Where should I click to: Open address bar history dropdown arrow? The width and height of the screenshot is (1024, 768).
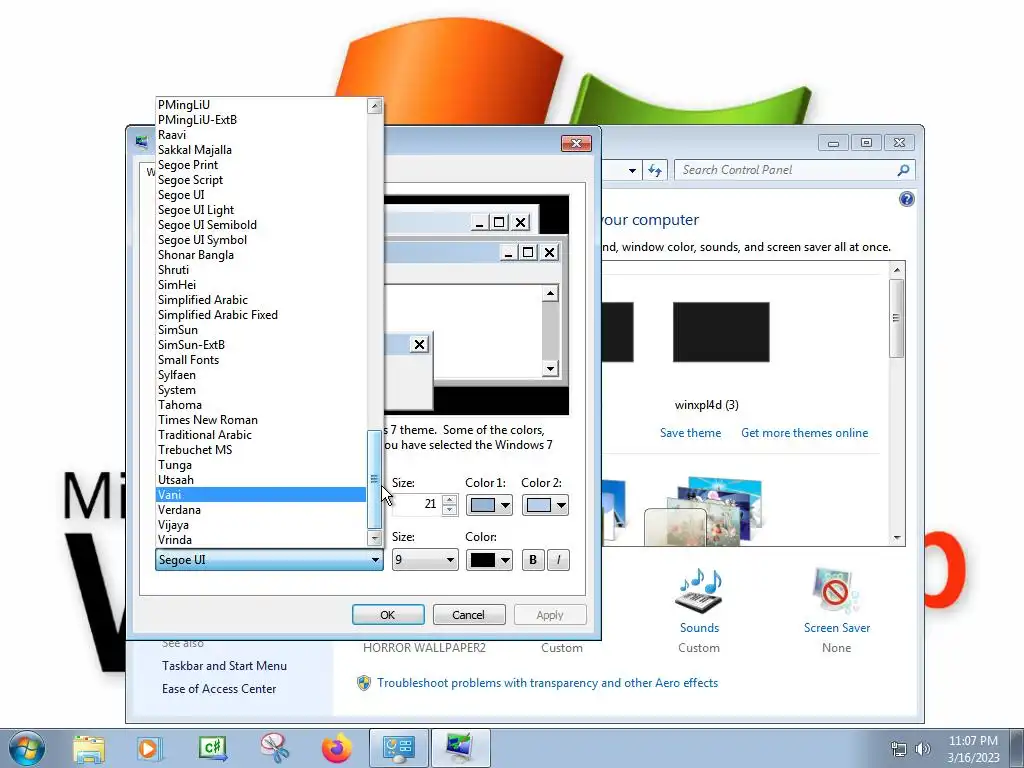[632, 170]
